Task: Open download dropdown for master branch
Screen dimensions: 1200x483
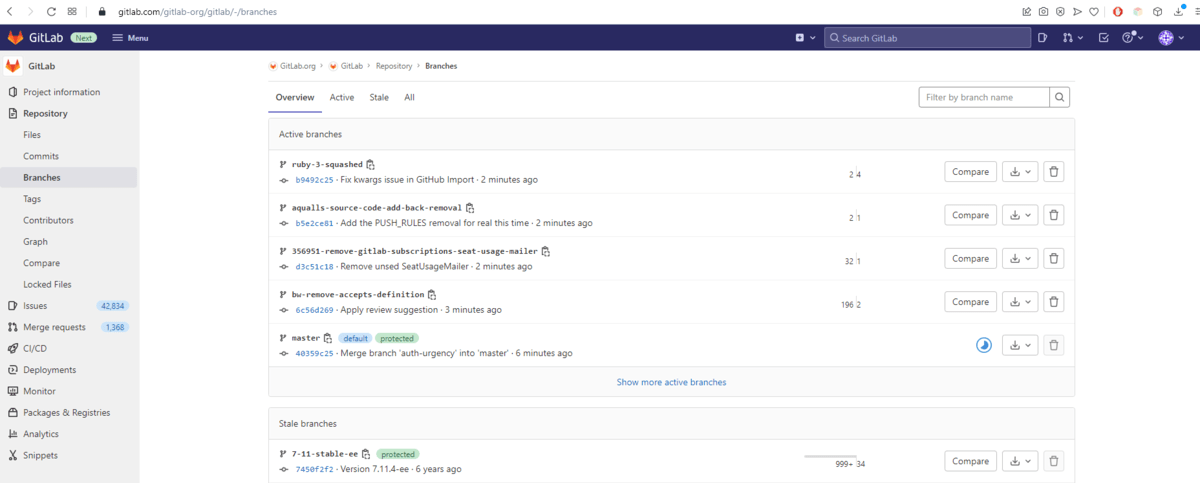Action: [1020, 345]
